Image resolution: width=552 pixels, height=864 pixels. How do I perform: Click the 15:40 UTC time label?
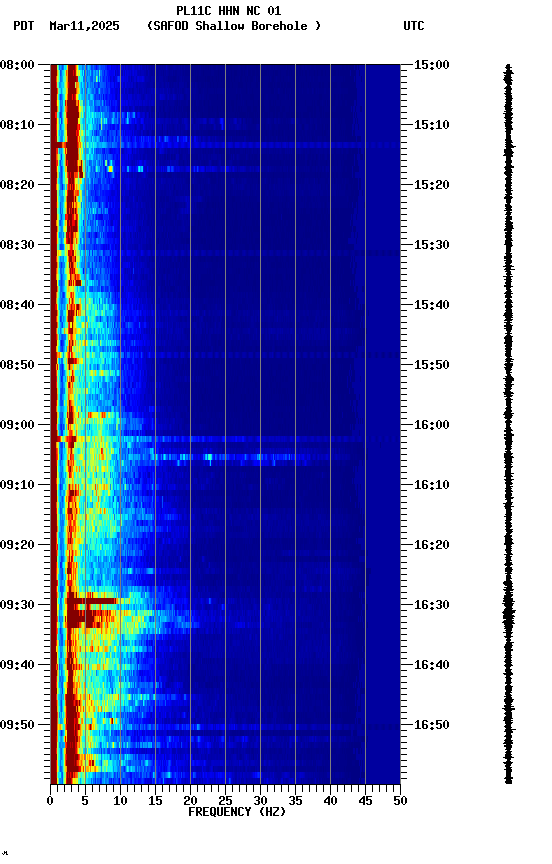pyautogui.click(x=432, y=305)
